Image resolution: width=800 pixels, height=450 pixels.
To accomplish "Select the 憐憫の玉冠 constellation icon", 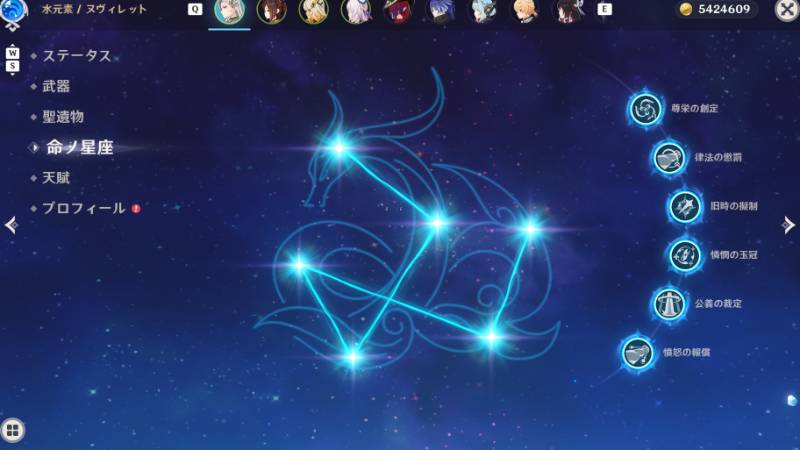I will [685, 255].
